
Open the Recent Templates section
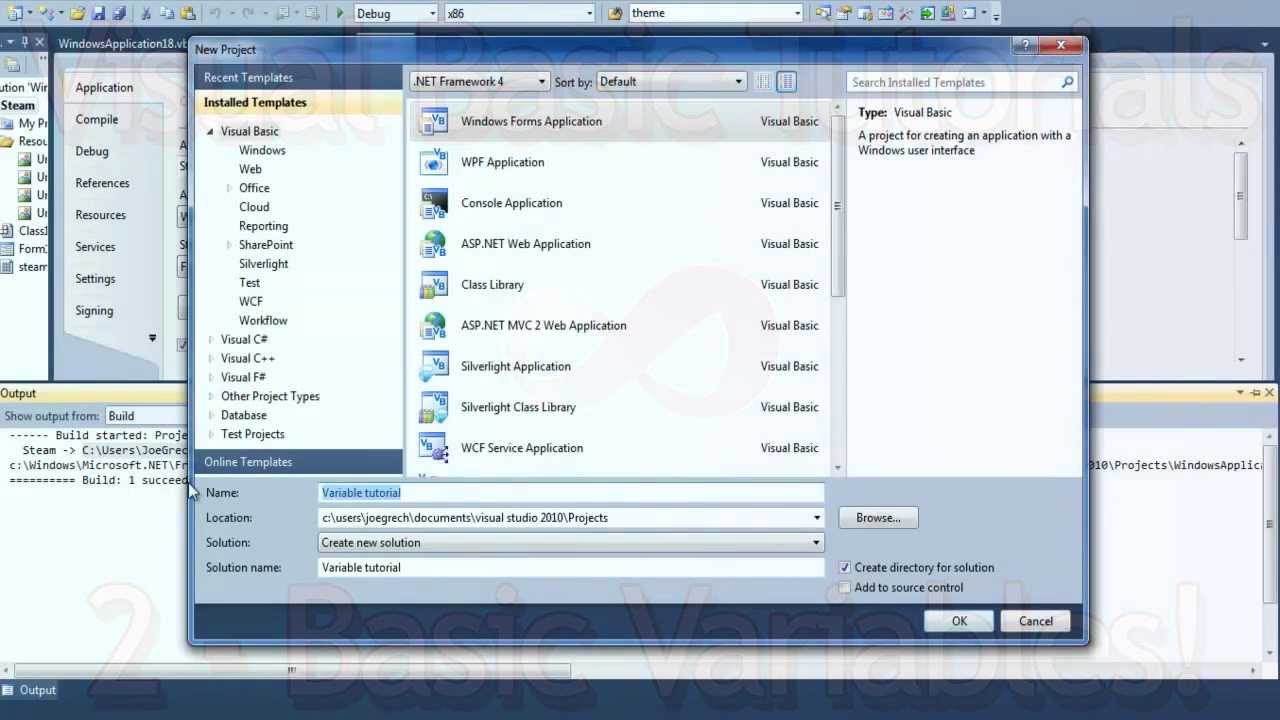coord(298,77)
